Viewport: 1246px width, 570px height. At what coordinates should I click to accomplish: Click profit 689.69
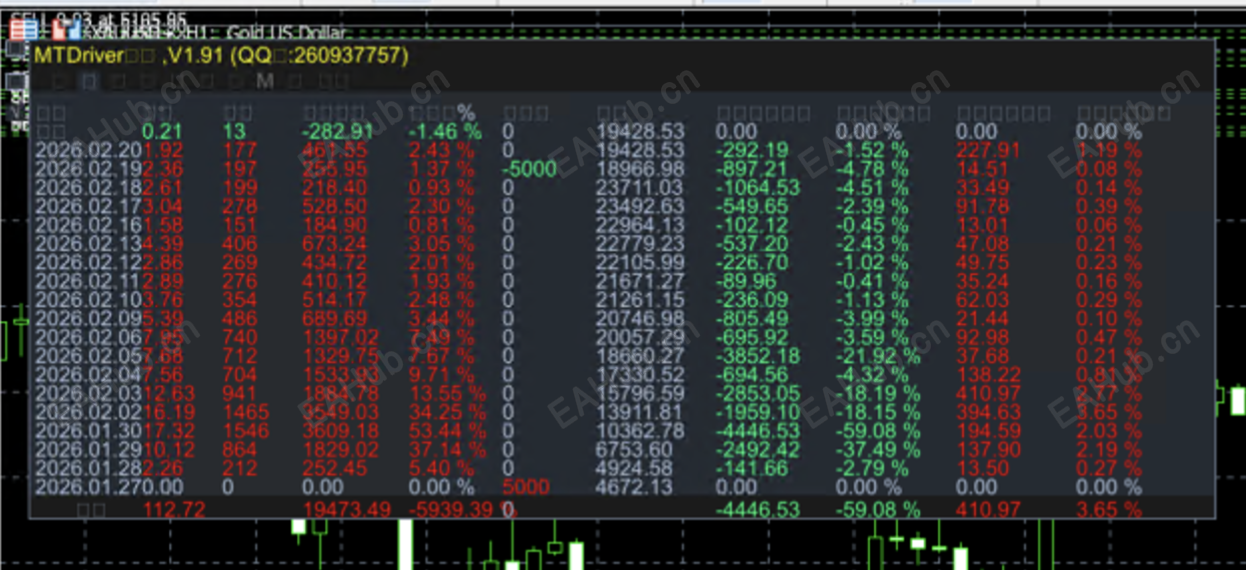334,321
